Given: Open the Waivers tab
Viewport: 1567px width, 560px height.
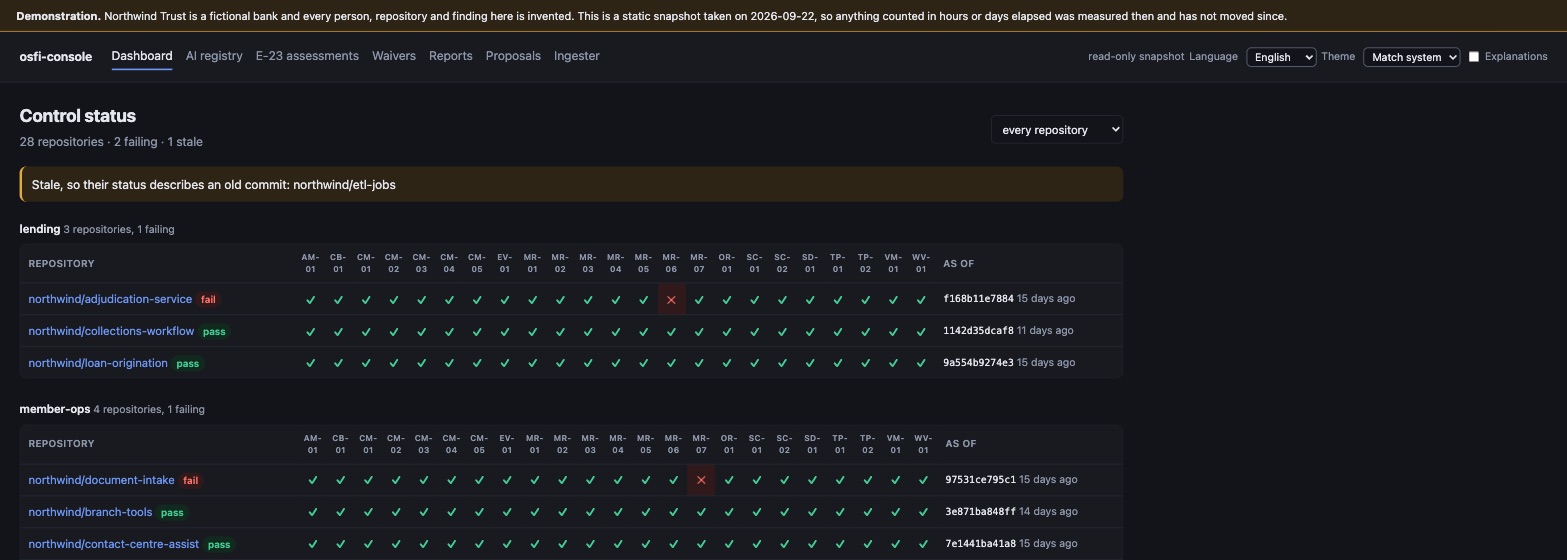Looking at the screenshot, I should (x=394, y=56).
